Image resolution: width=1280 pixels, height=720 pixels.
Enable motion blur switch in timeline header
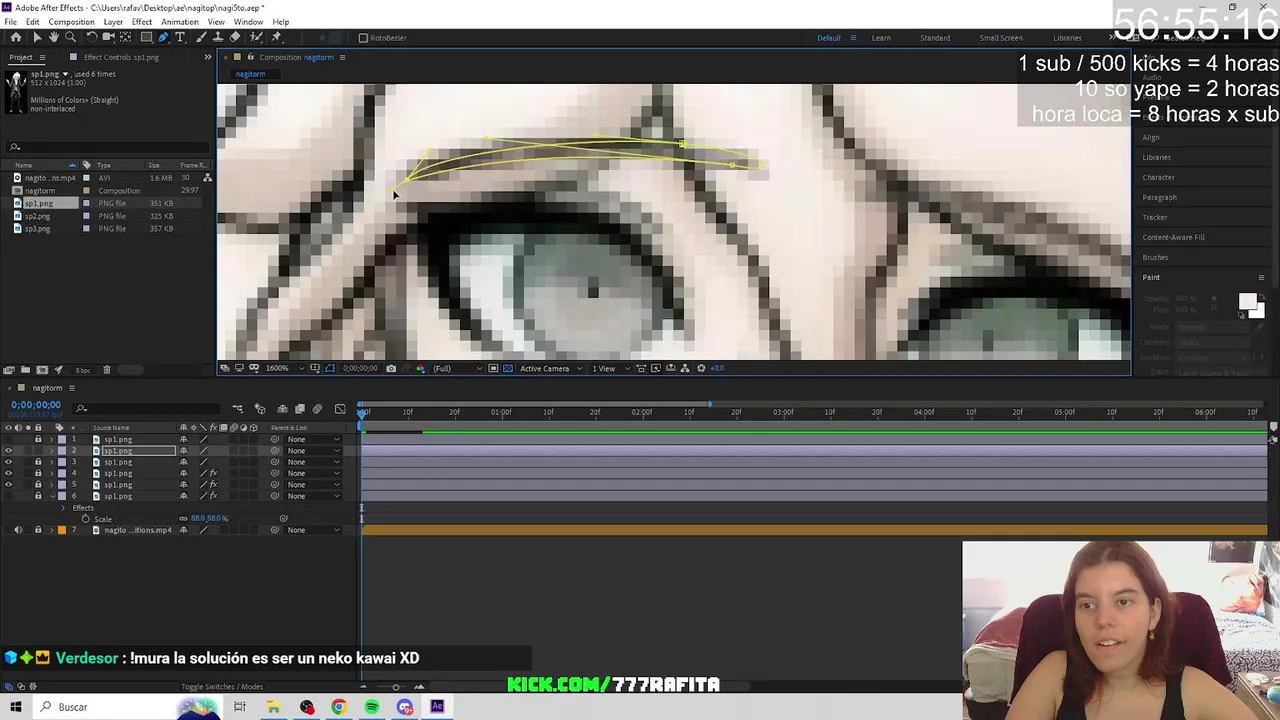pyautogui.click(x=317, y=409)
